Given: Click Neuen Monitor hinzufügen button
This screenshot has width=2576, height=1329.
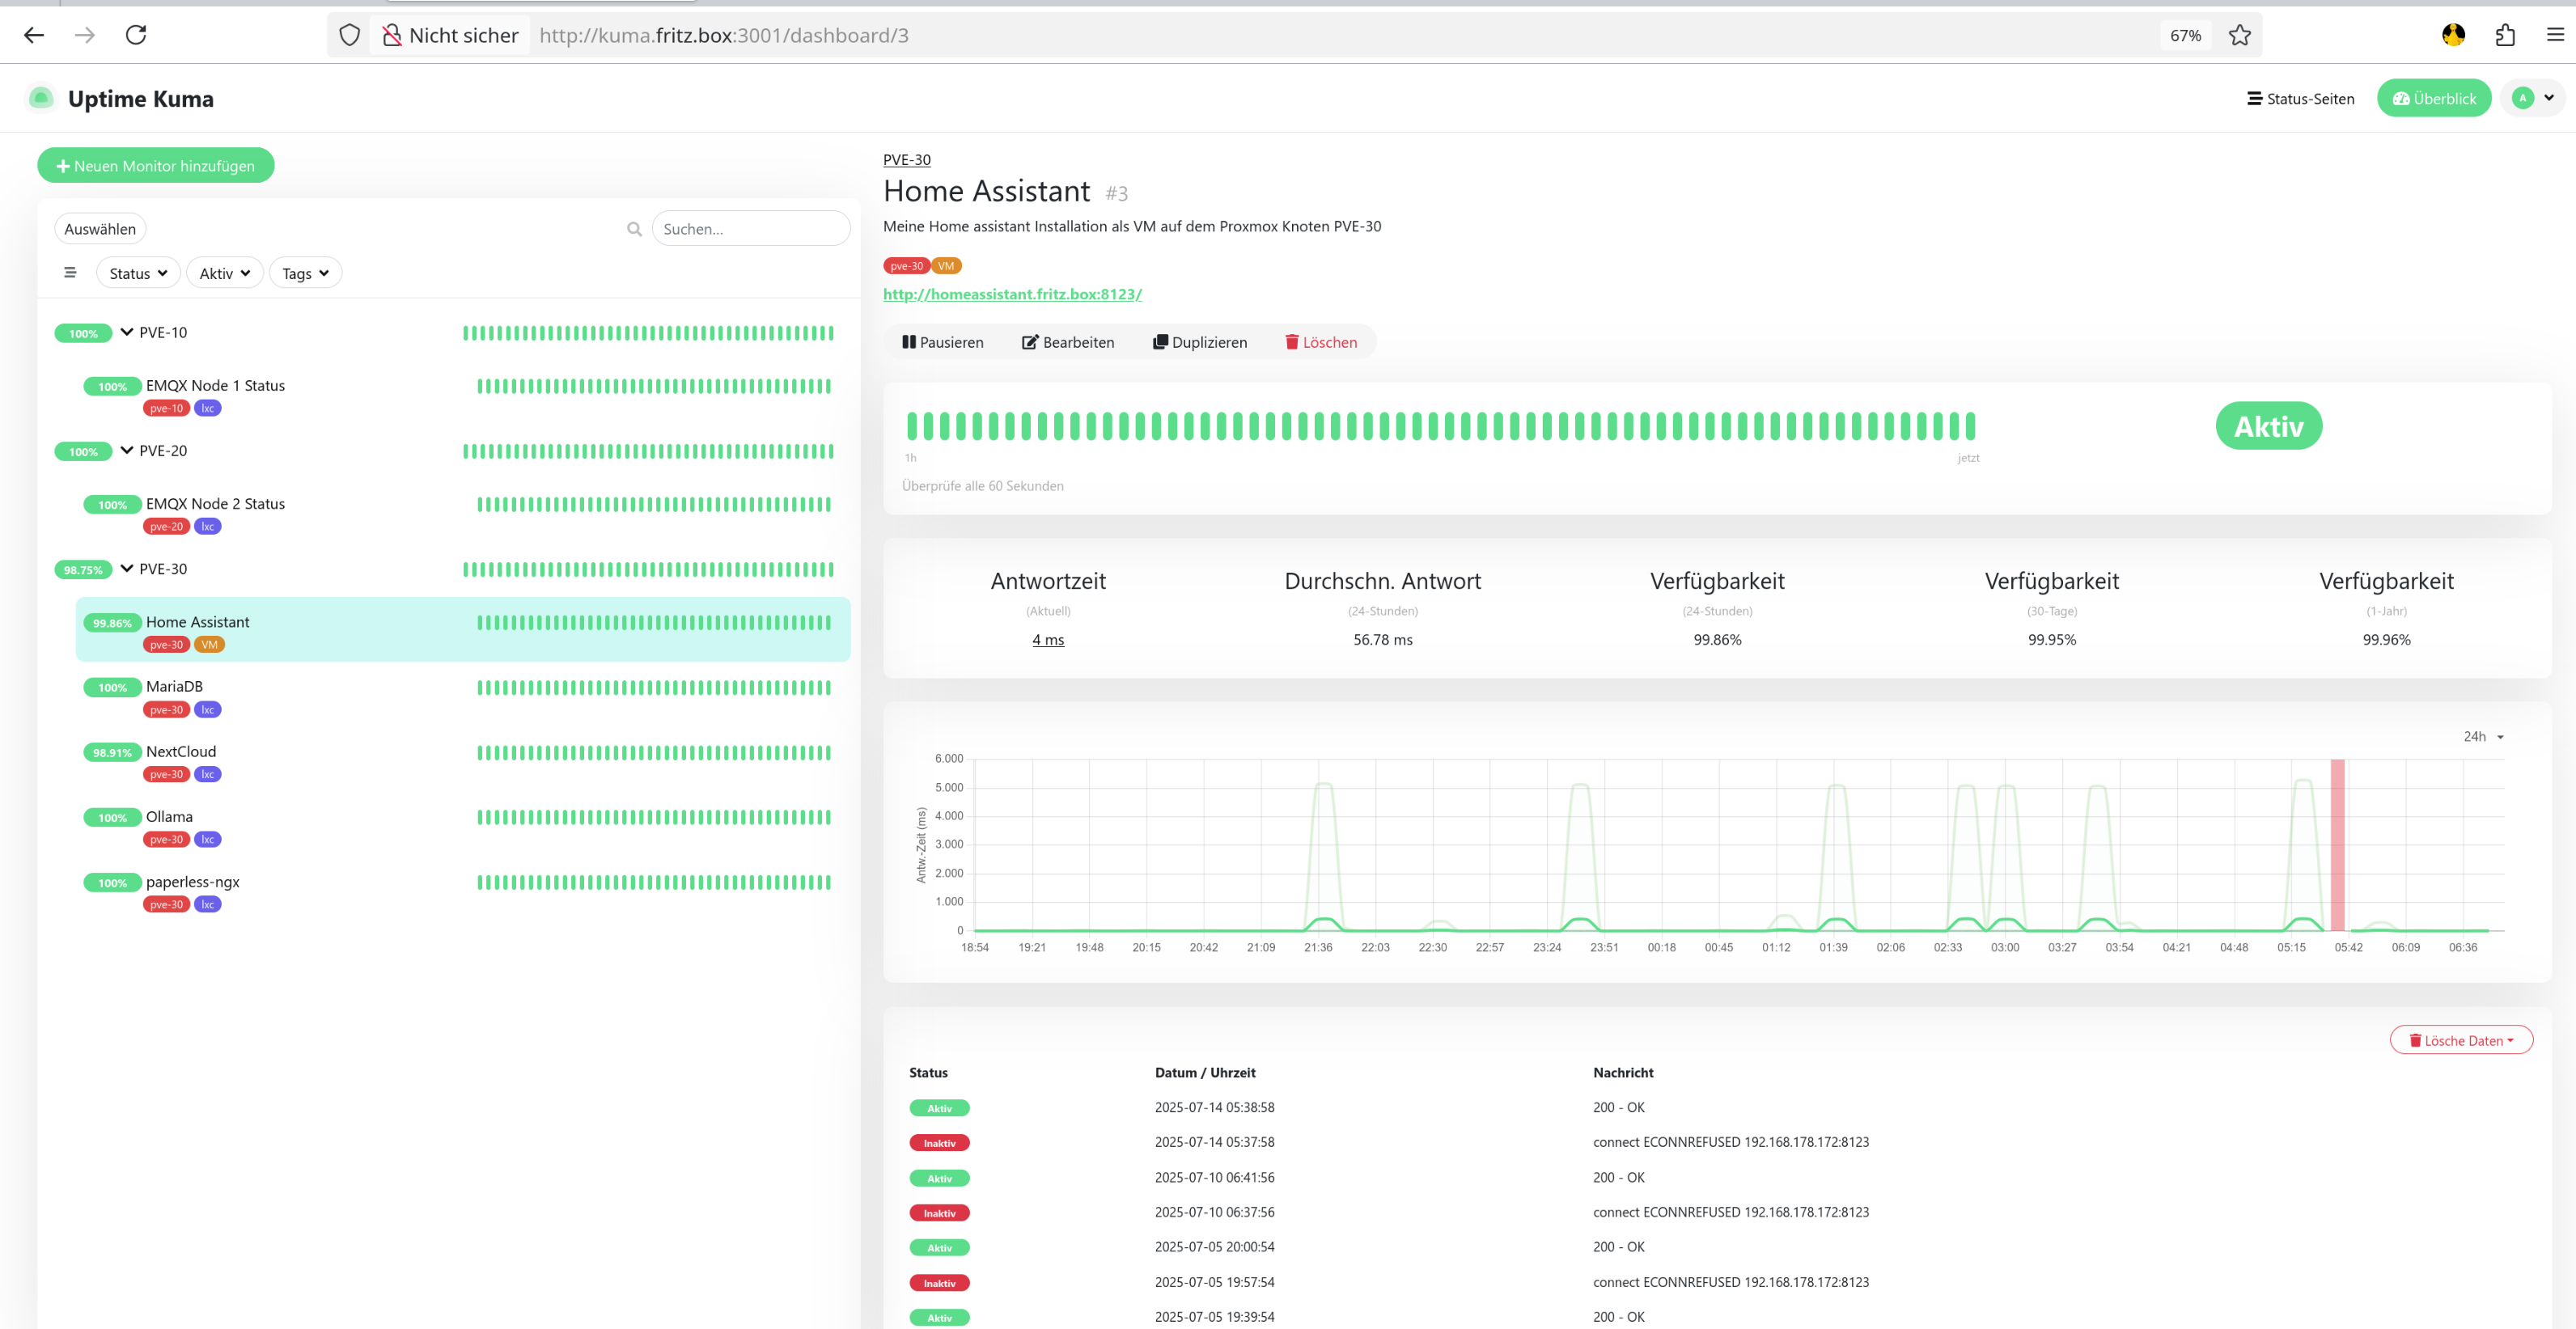Looking at the screenshot, I should pyautogui.click(x=156, y=166).
